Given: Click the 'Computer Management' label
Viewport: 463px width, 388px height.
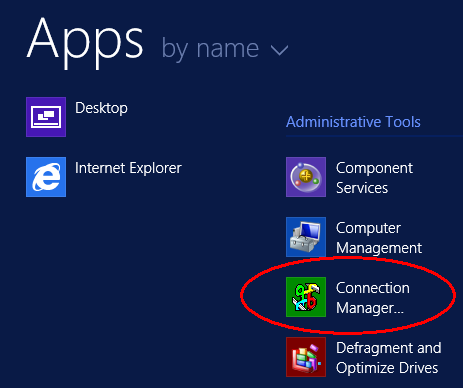Looking at the screenshot, I should [x=379, y=238].
